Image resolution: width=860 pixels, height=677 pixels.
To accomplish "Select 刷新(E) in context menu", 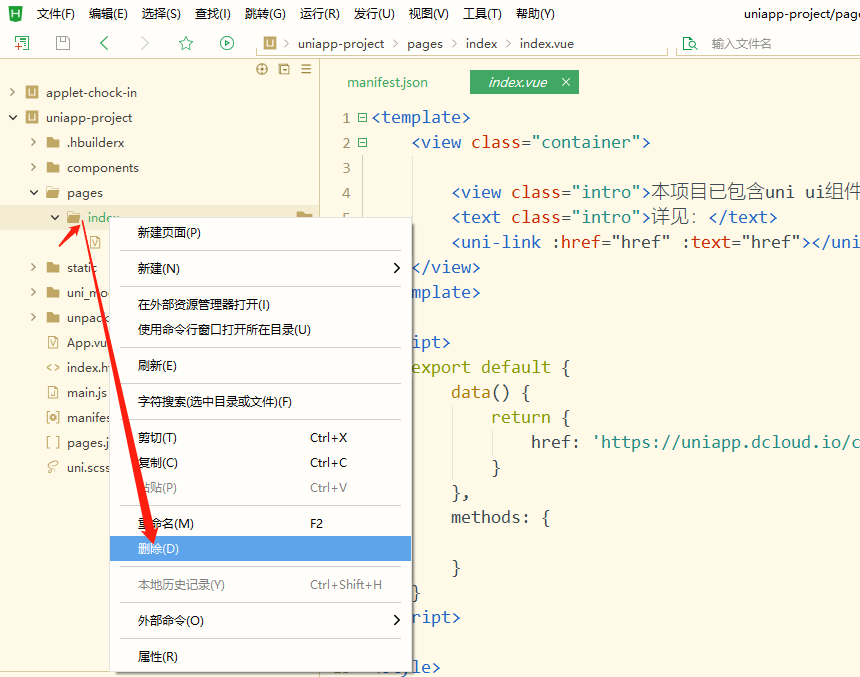I will (260, 365).
